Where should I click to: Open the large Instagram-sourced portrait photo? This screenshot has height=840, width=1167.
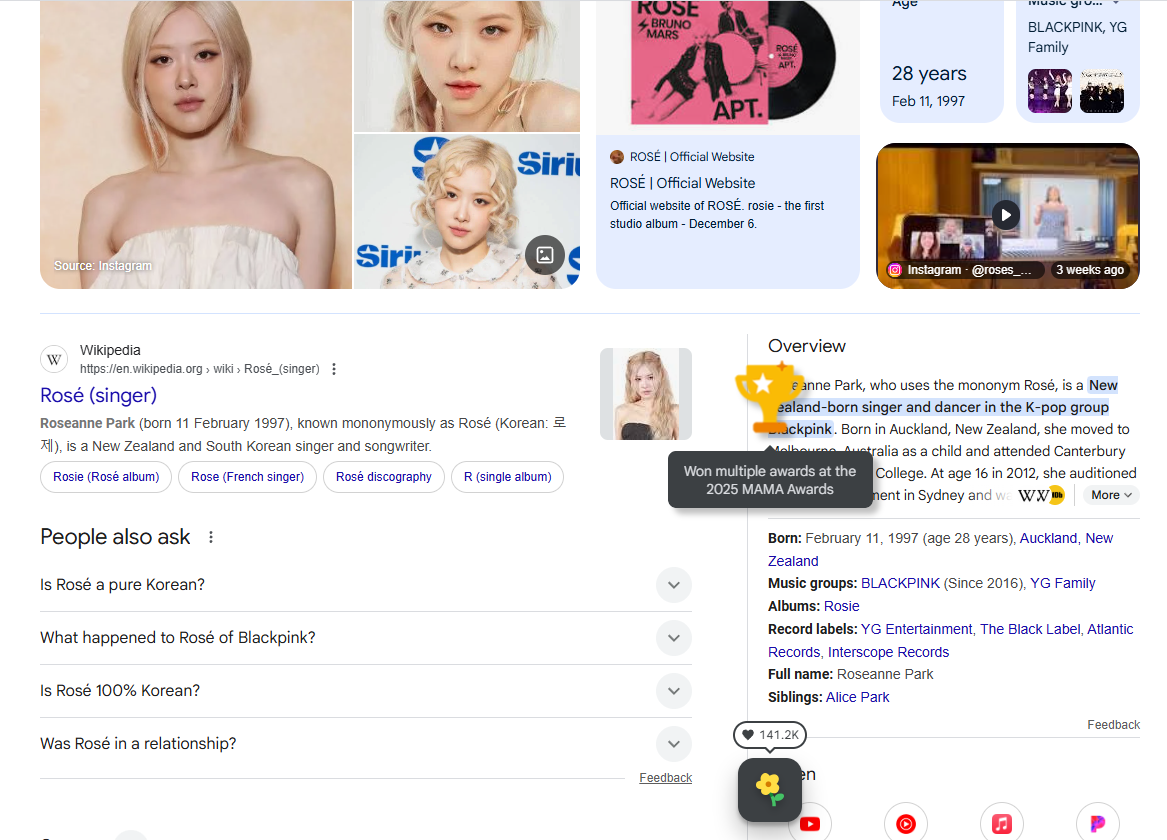[x=196, y=144]
